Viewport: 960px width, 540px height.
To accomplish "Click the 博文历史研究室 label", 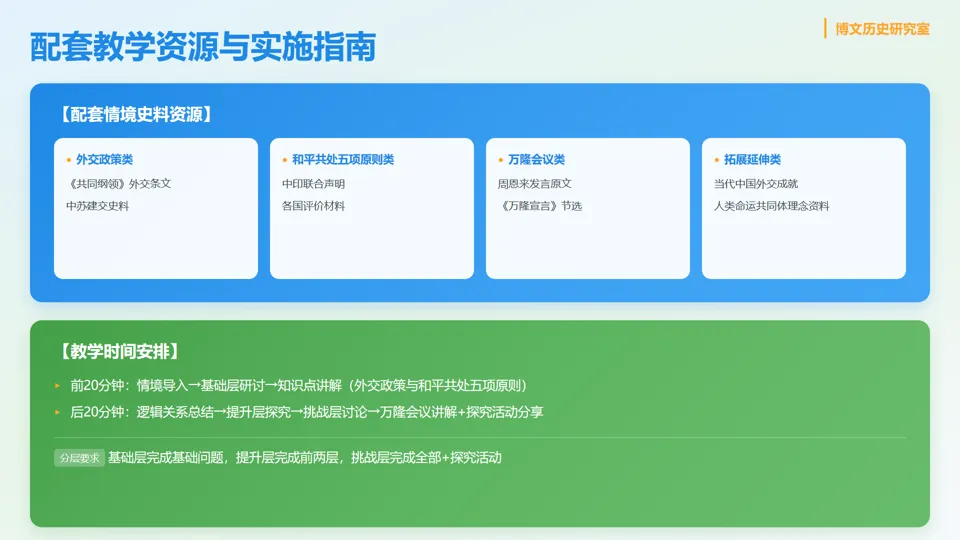I will click(x=882, y=29).
